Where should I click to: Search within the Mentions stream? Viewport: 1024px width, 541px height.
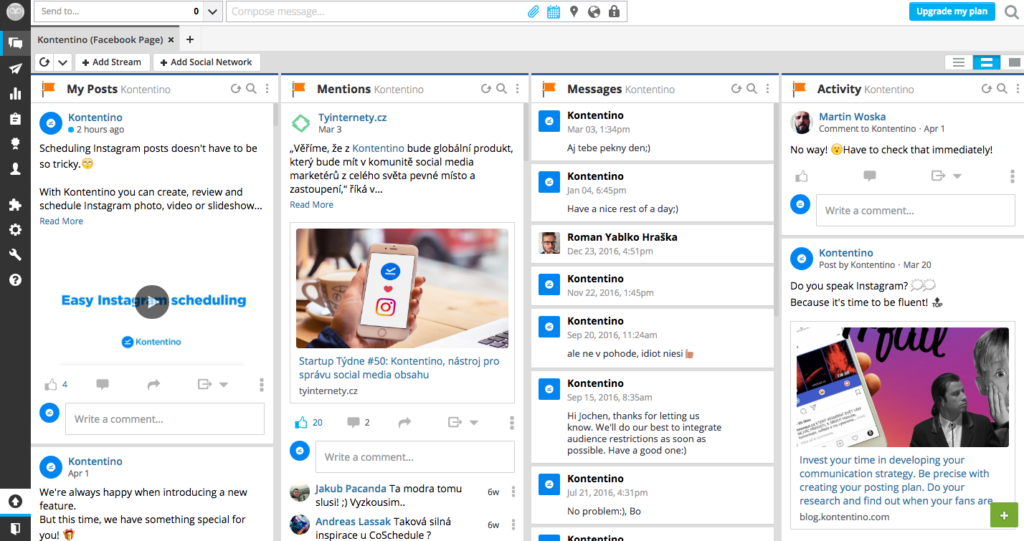pos(501,89)
